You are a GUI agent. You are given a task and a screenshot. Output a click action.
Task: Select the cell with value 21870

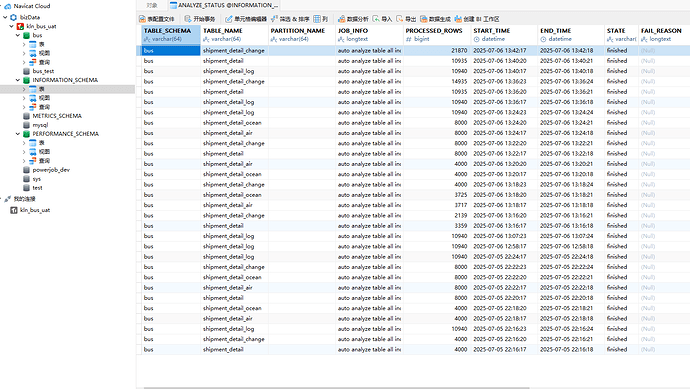coord(437,51)
